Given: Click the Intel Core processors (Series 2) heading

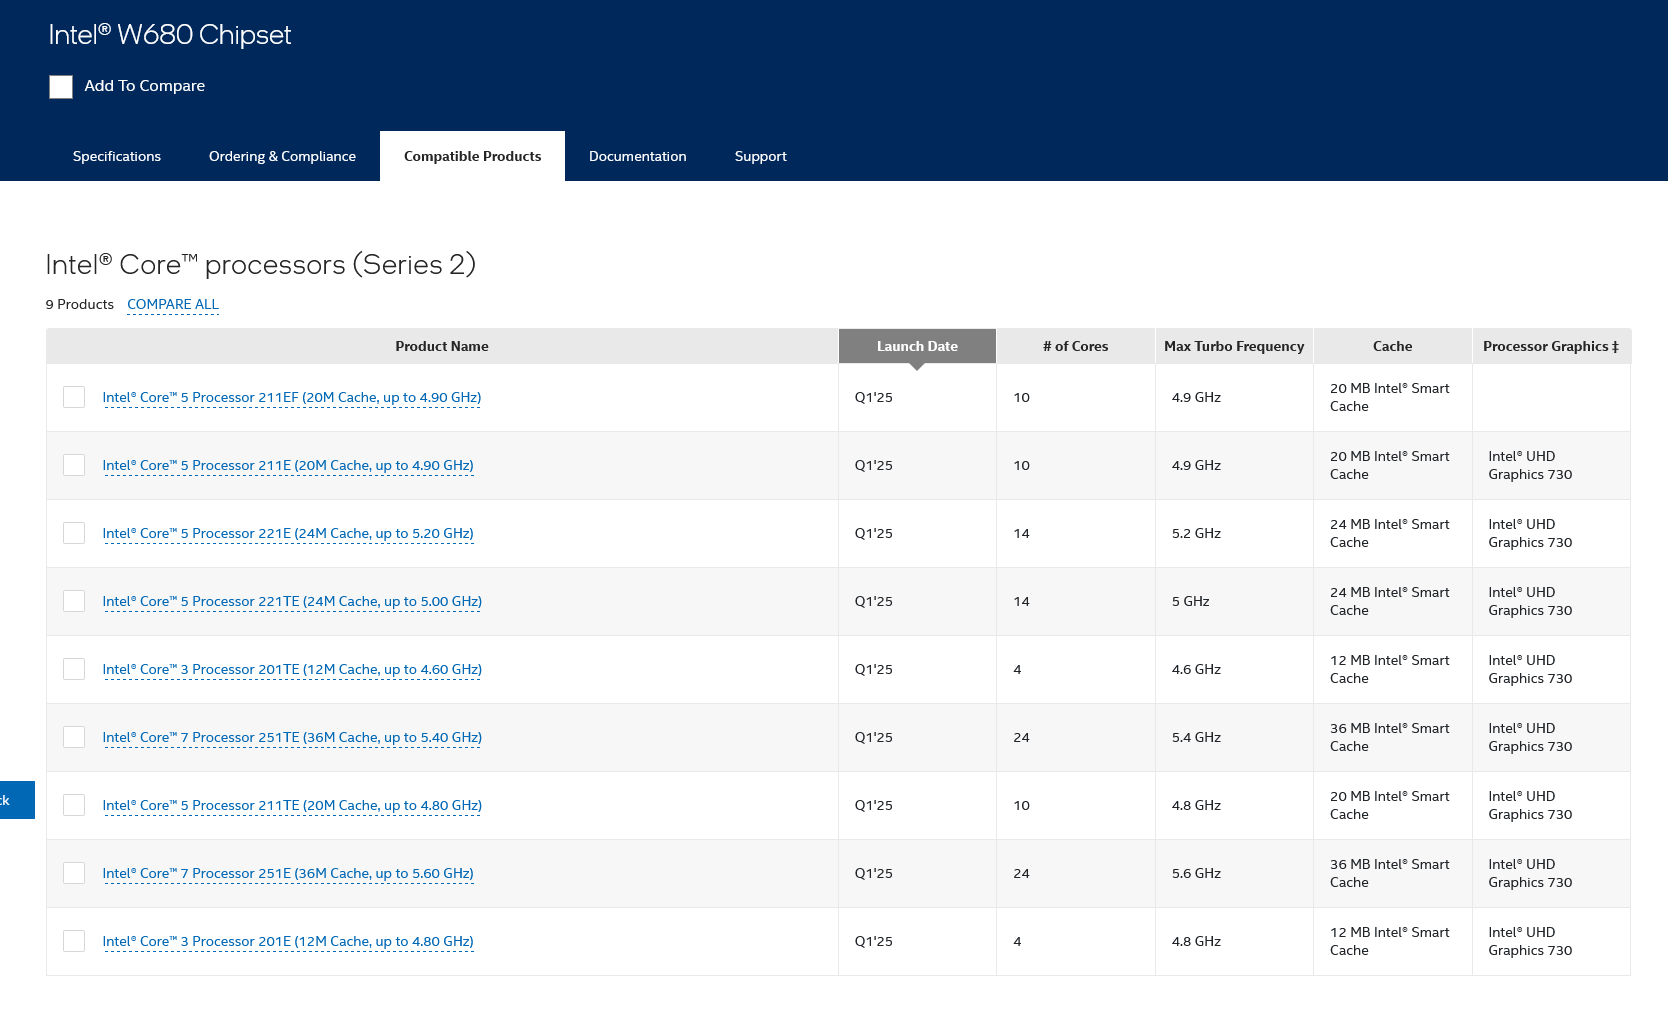Looking at the screenshot, I should pyautogui.click(x=261, y=264).
